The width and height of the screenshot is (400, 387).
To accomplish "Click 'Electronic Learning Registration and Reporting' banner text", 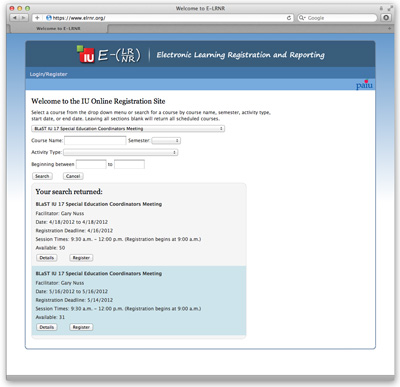I will (241, 55).
